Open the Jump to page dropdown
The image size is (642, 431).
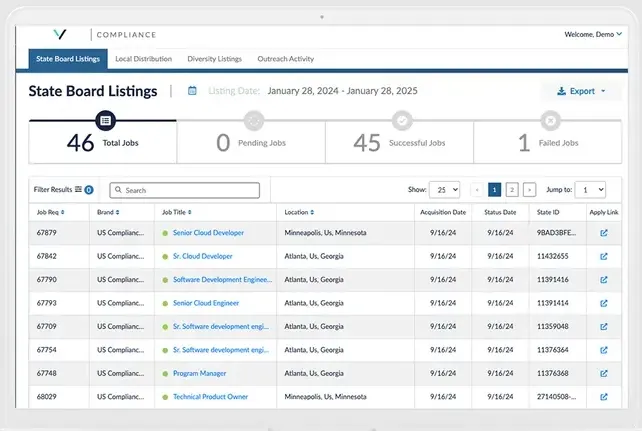pyautogui.click(x=590, y=189)
